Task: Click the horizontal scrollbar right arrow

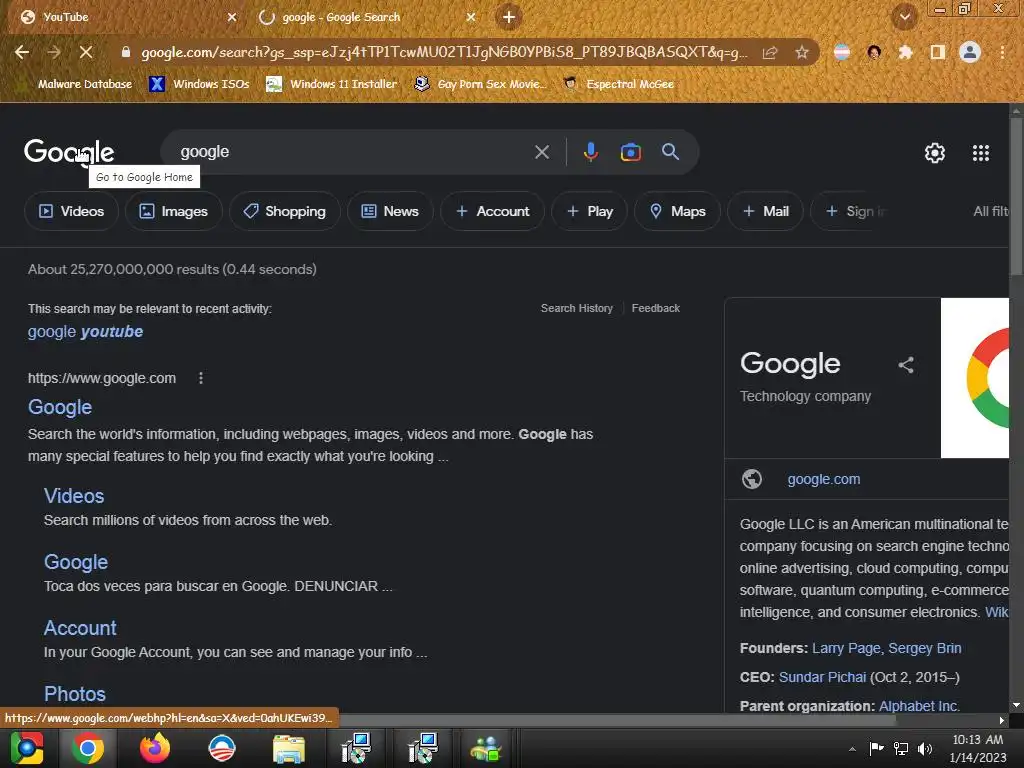Action: [1002, 720]
